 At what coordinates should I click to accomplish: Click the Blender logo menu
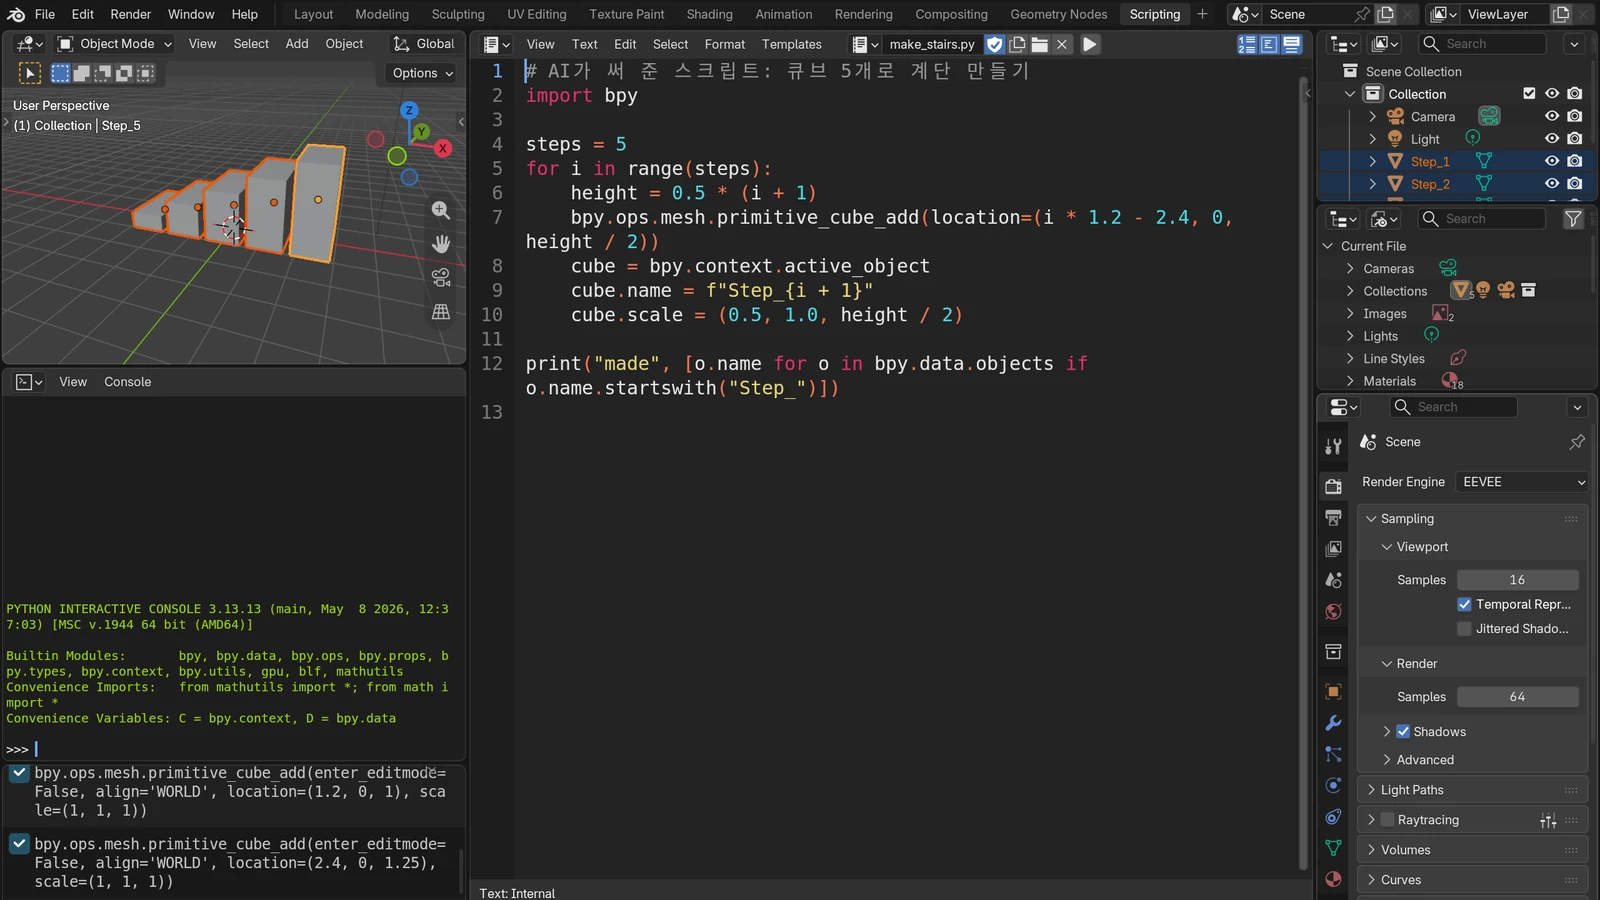point(16,14)
